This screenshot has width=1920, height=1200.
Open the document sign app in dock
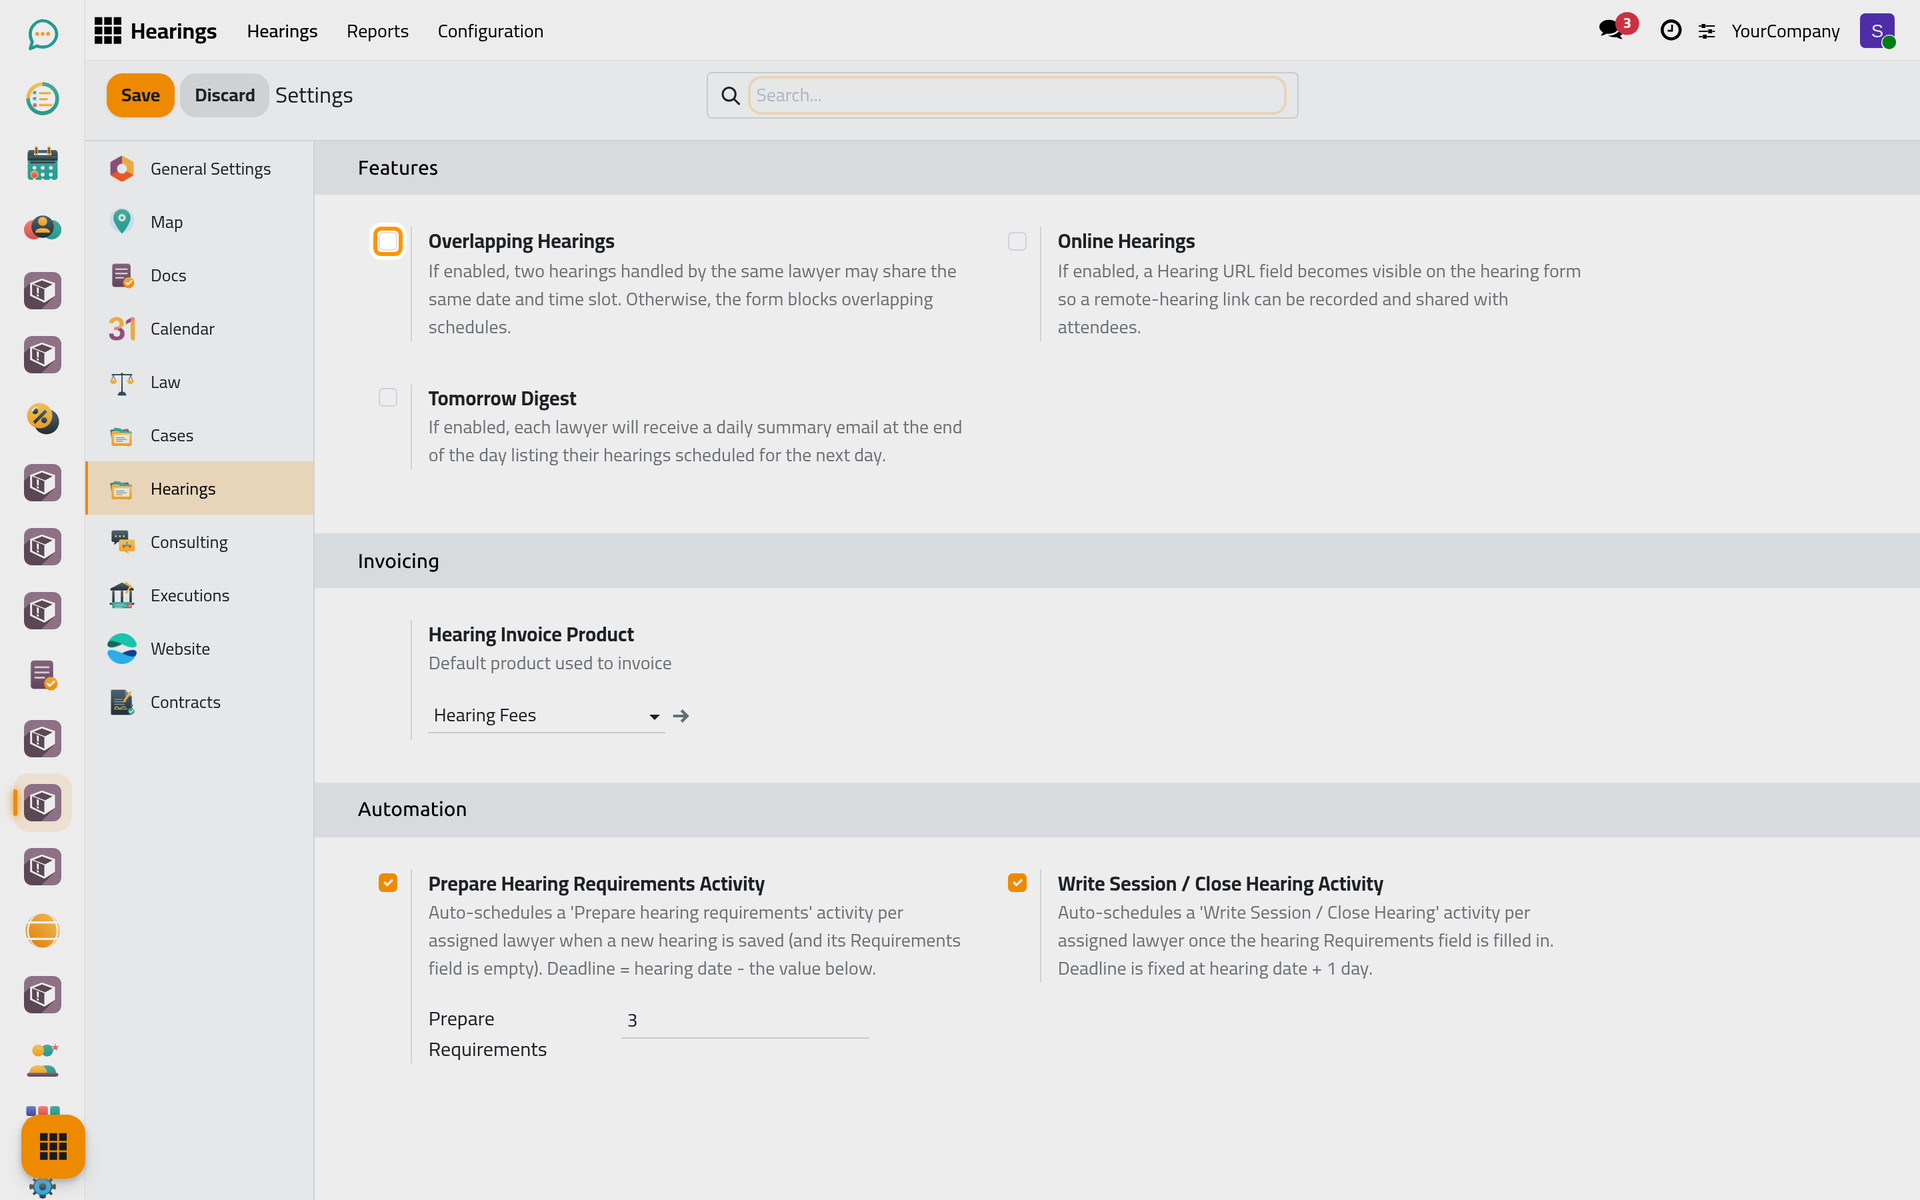tap(42, 675)
